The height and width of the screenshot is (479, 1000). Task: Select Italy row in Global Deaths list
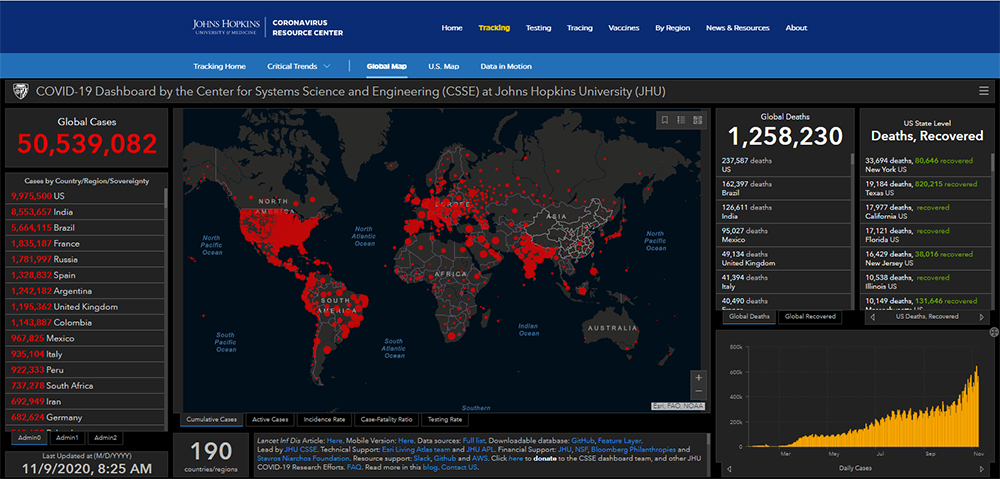[x=784, y=283]
